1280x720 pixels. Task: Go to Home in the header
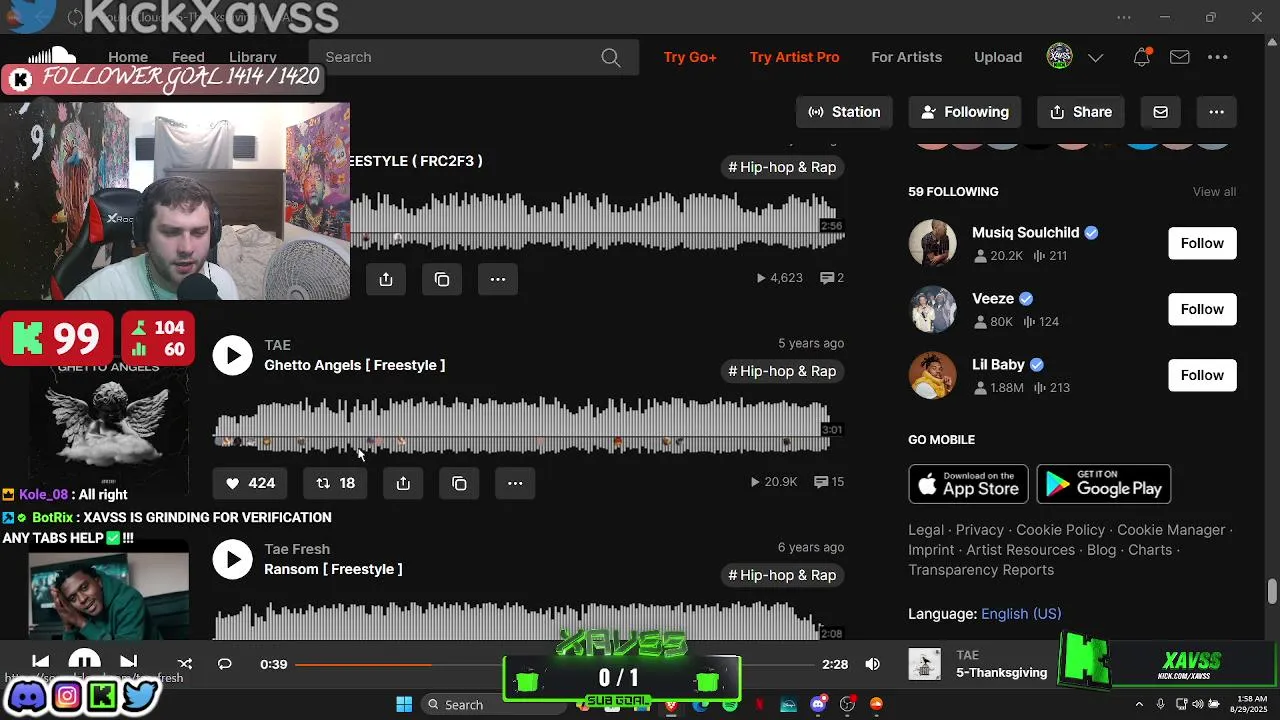(x=128, y=57)
